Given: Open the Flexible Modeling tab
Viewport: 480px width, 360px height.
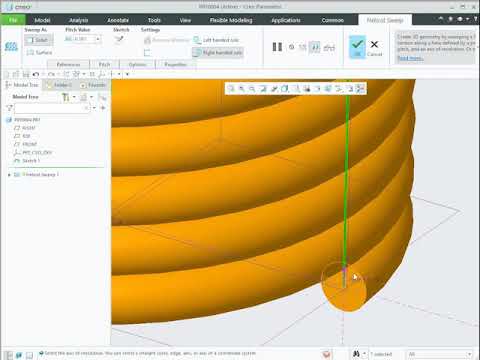Looking at the screenshot, I should 231,20.
